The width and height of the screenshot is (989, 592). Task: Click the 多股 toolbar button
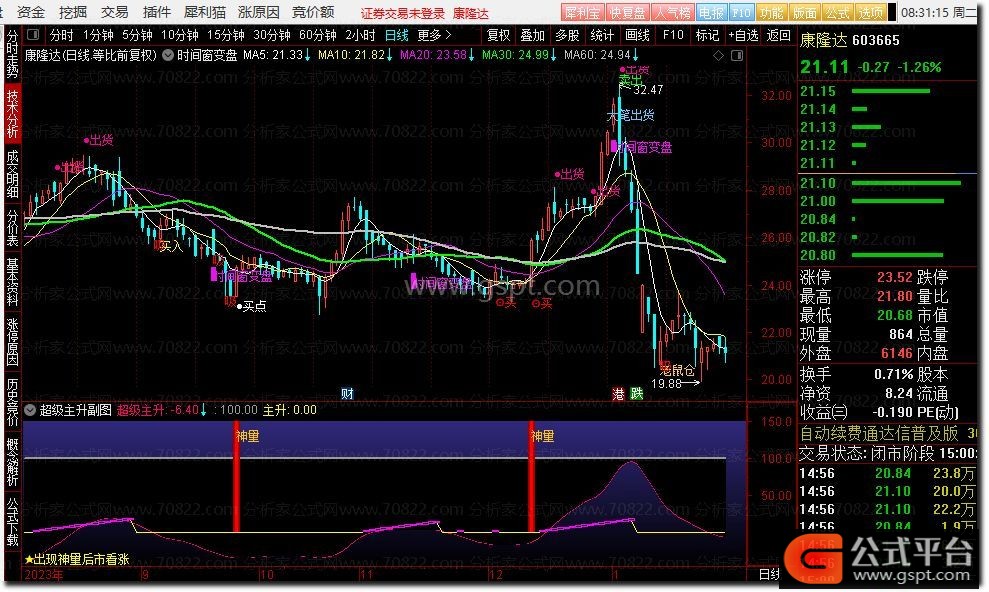click(567, 35)
